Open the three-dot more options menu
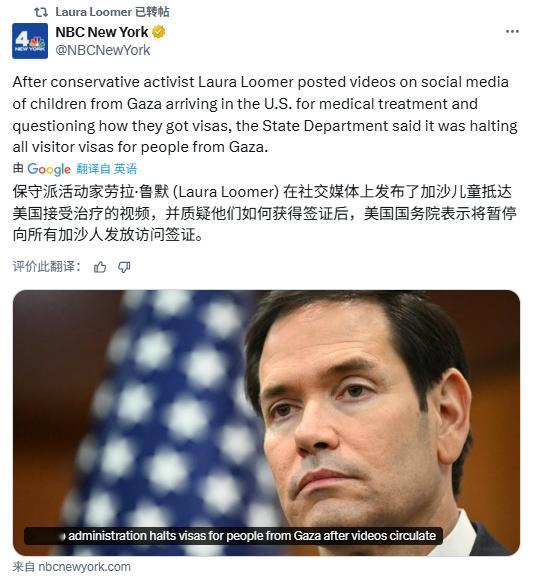This screenshot has height=586, width=535. click(512, 32)
